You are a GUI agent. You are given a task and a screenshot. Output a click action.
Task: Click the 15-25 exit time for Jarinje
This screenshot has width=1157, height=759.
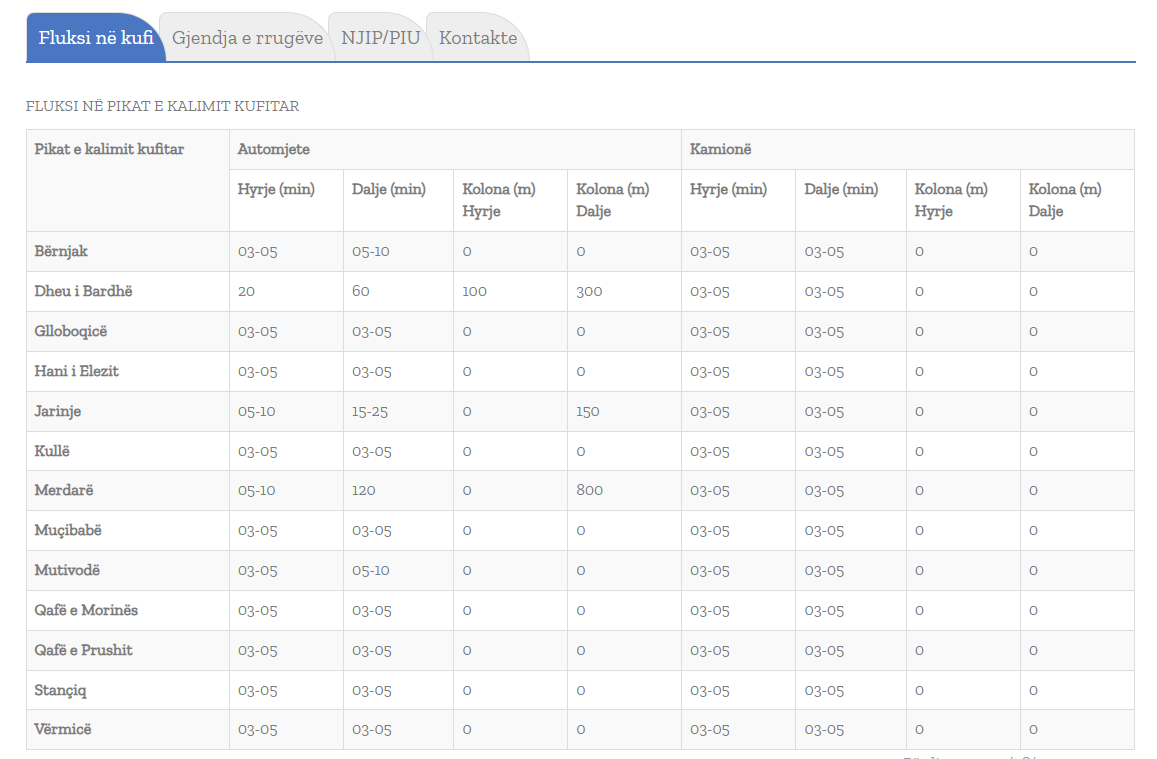click(371, 411)
